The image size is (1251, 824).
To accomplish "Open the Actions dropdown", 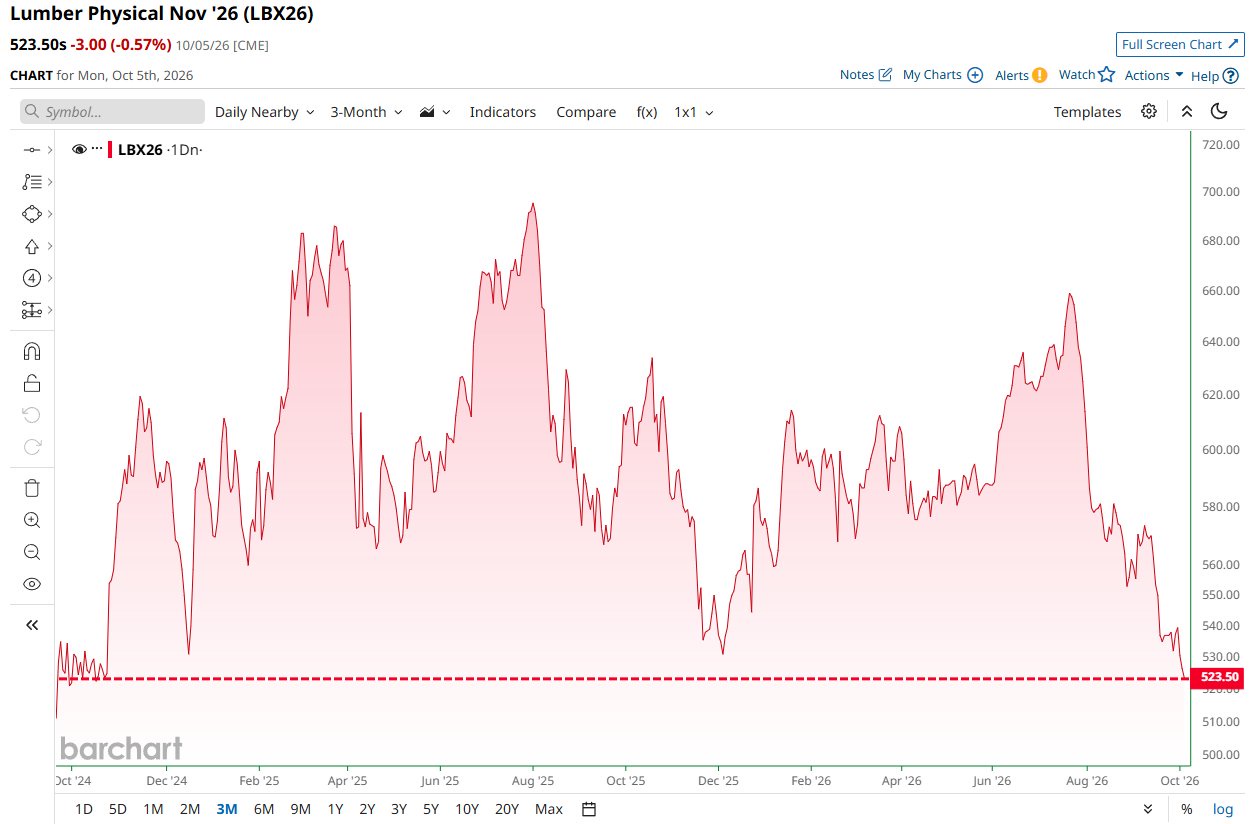I will (1154, 75).
